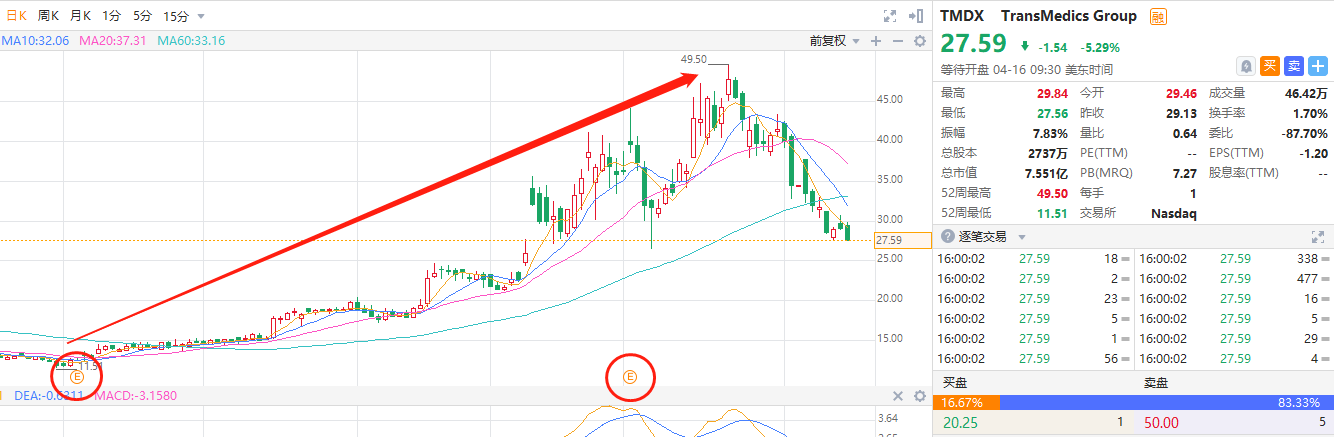The image size is (1334, 437).
Task: Click the 买盘 header
Action: coord(955,383)
